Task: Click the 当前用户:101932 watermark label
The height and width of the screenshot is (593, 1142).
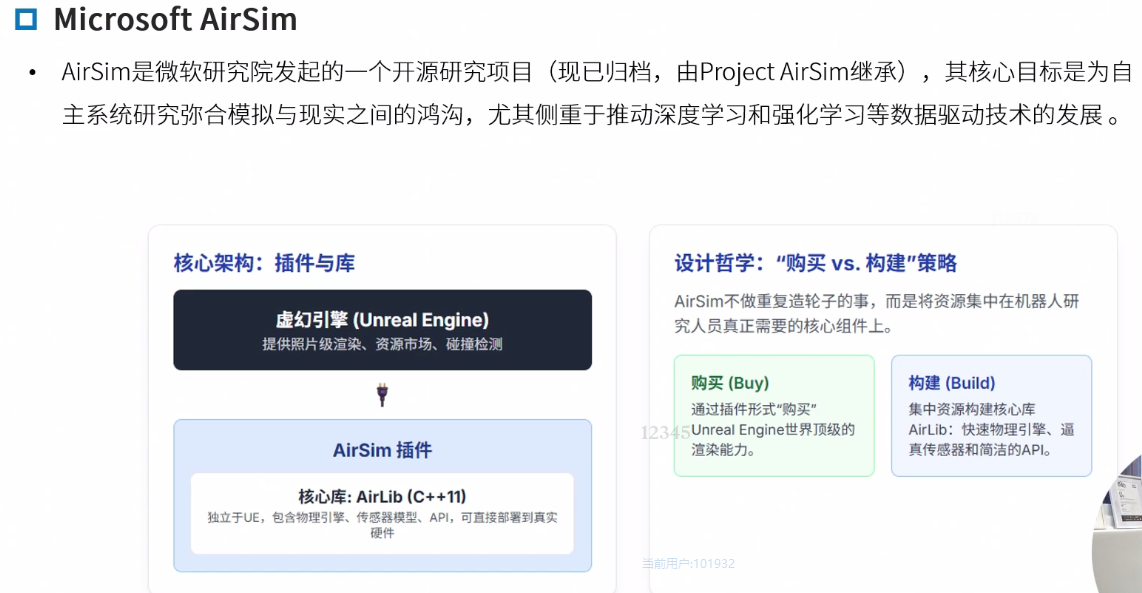Action: [x=688, y=564]
